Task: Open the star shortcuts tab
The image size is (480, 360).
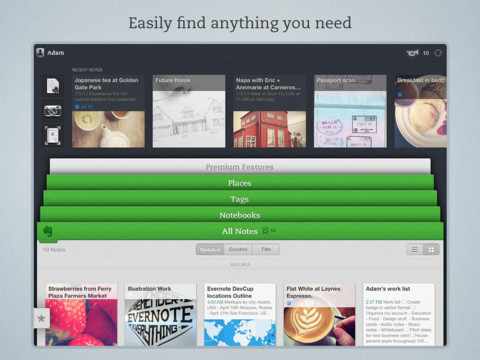Action: (x=42, y=318)
